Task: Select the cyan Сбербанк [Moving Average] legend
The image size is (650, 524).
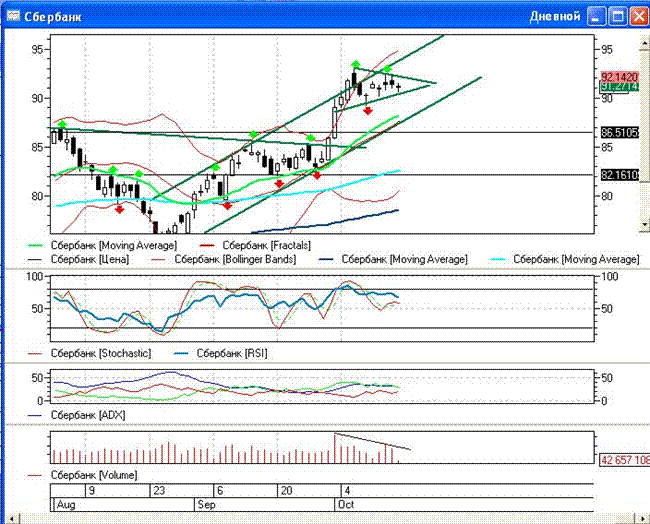Action: coord(565,260)
